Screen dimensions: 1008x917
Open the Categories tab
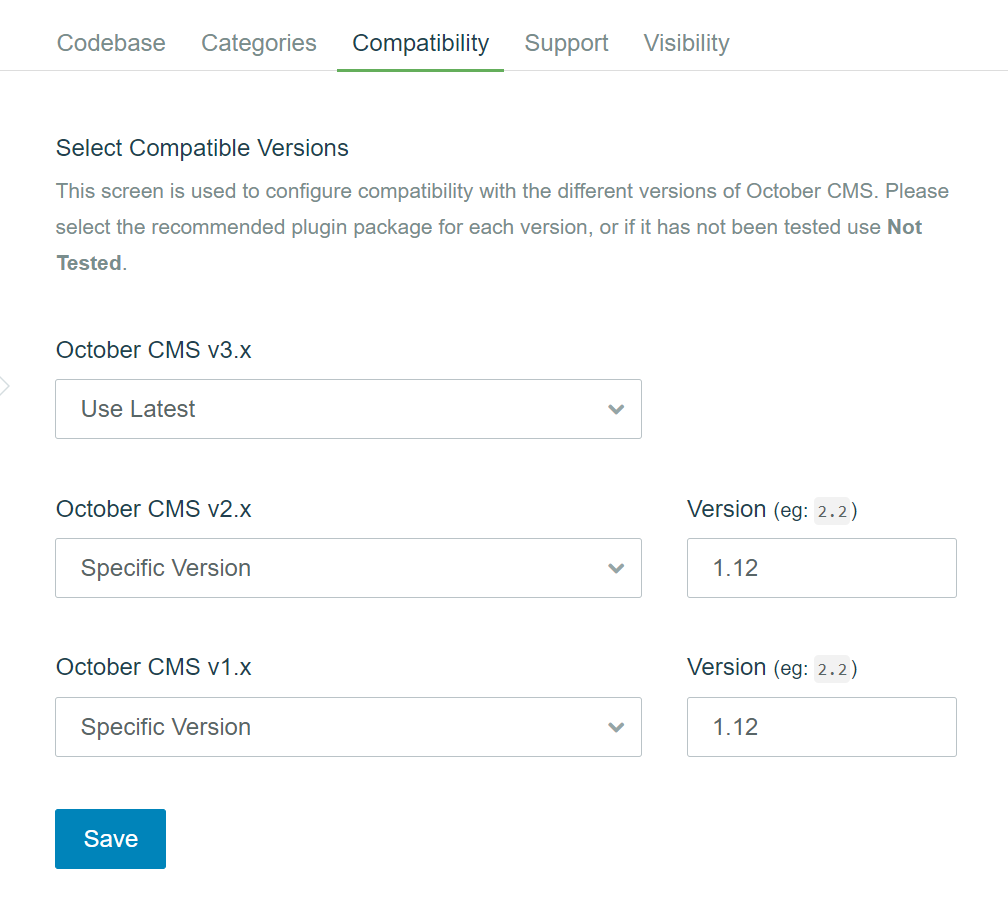click(x=258, y=43)
